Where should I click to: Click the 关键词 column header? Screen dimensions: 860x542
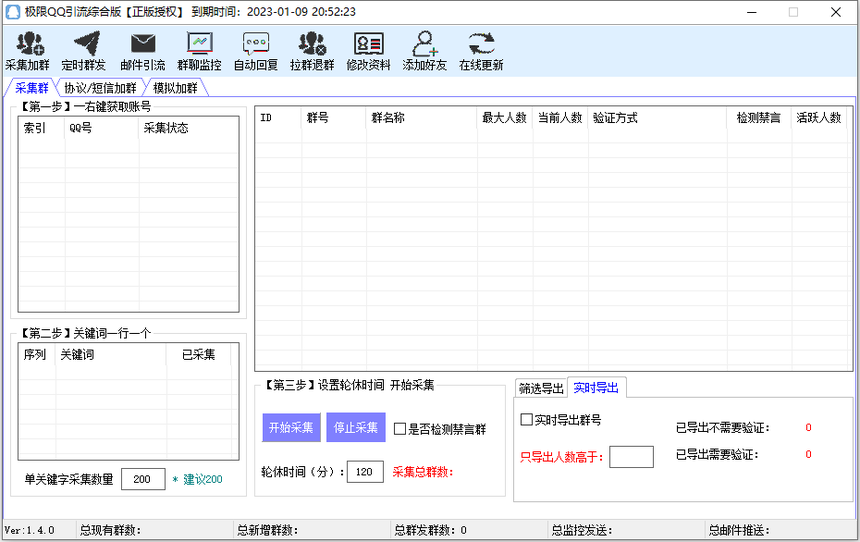point(111,355)
